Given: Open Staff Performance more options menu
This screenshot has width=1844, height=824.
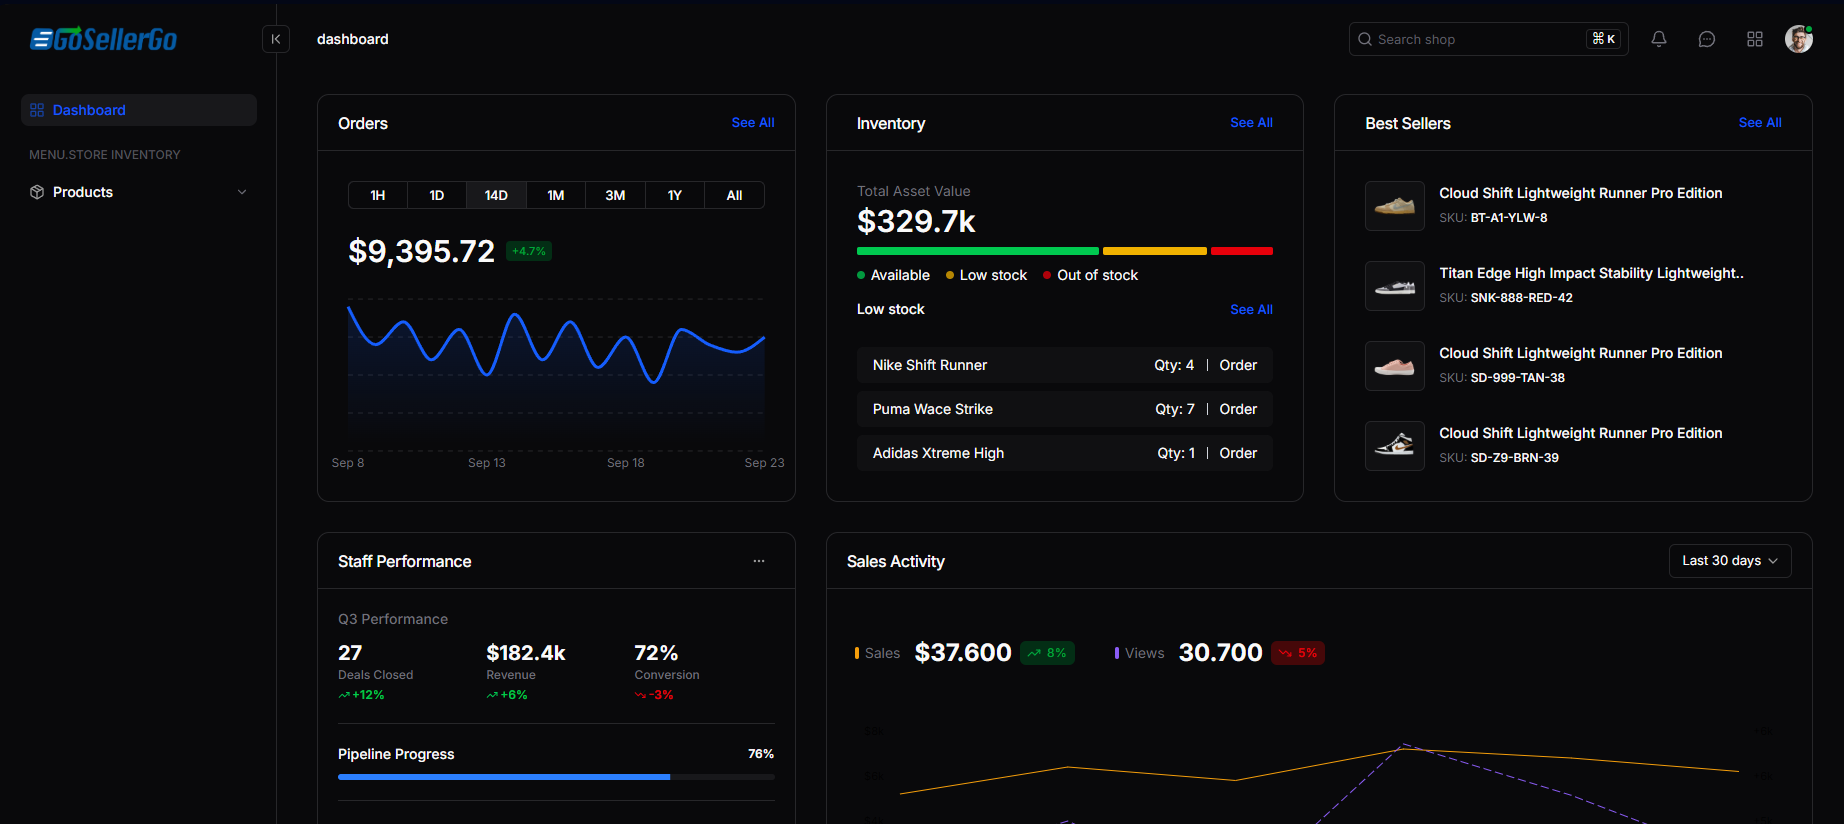Looking at the screenshot, I should [x=759, y=561].
